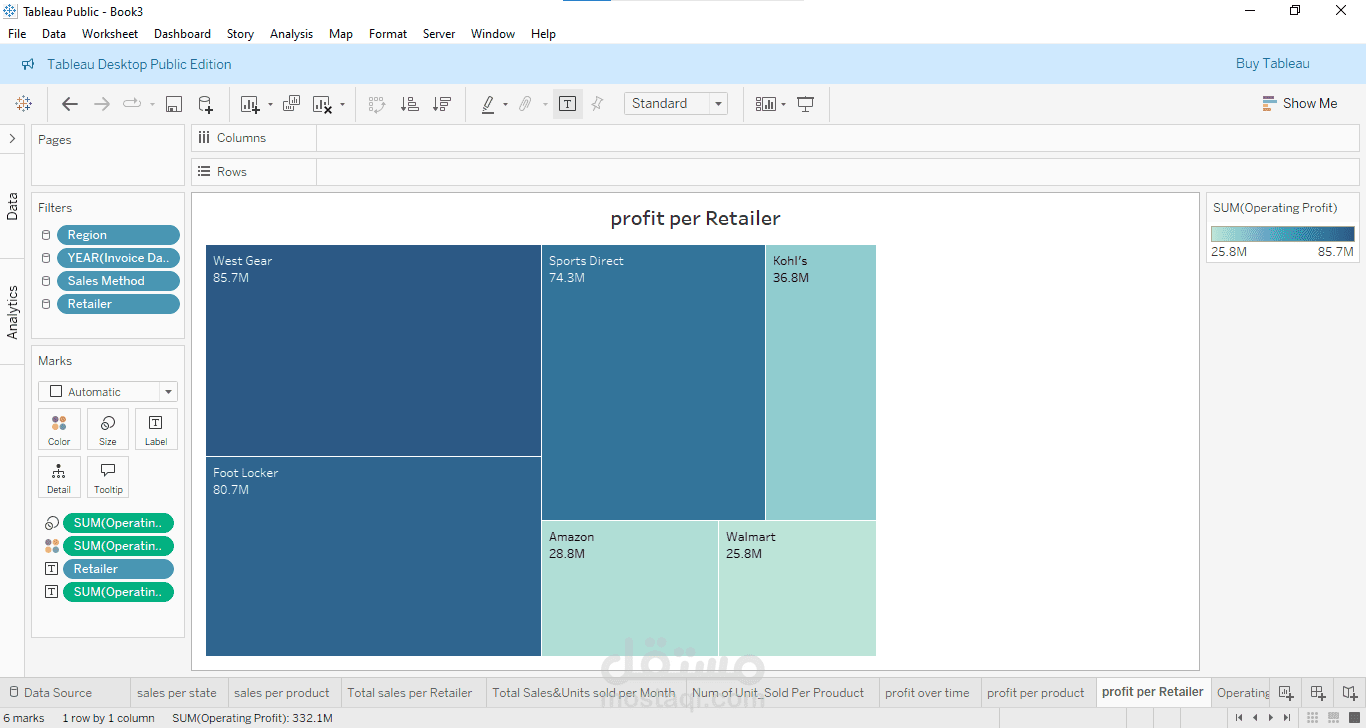Switch to the Data side tab
Viewport: 1366px width, 728px height.
click(x=13, y=207)
